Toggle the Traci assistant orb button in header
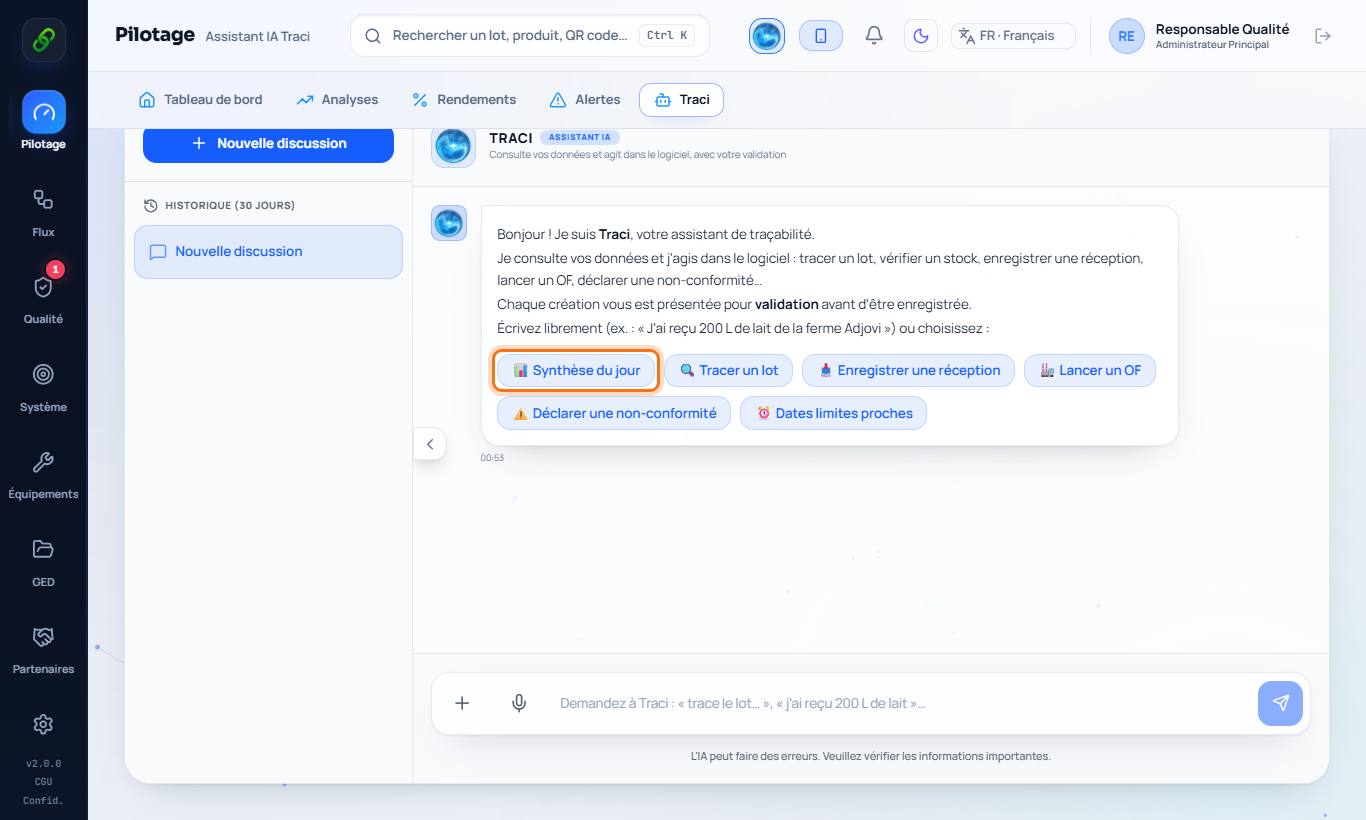 (767, 36)
